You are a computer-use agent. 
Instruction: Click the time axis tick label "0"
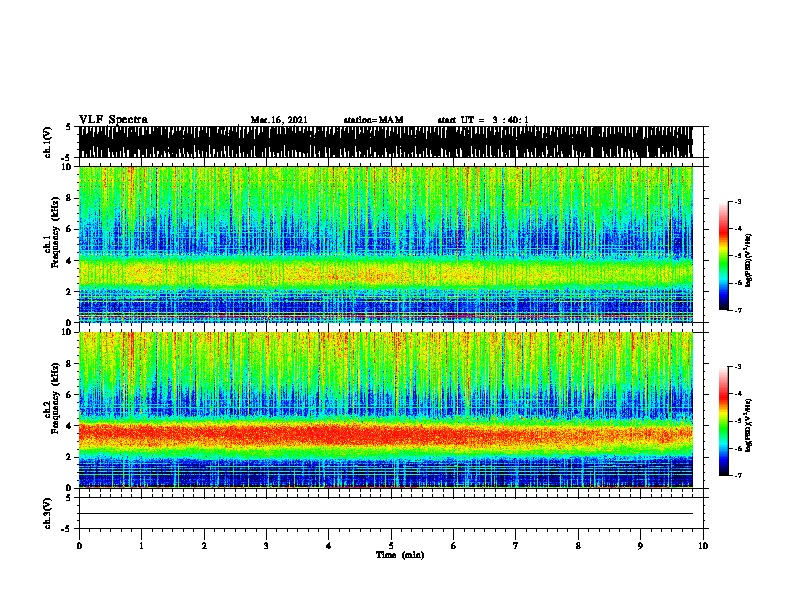(79, 546)
